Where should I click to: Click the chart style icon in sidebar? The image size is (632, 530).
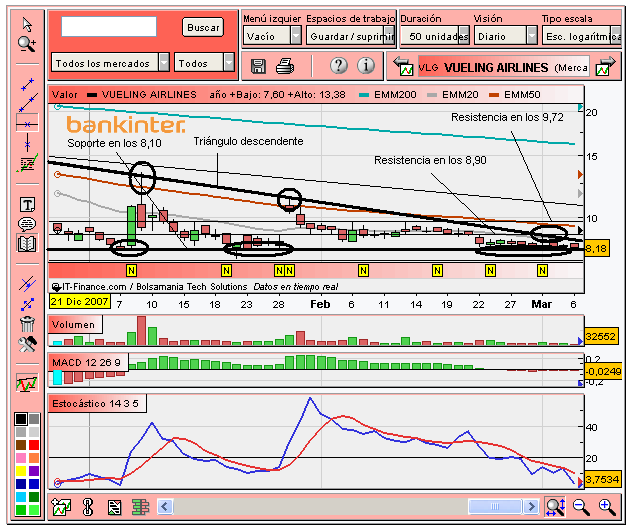[x=27, y=382]
